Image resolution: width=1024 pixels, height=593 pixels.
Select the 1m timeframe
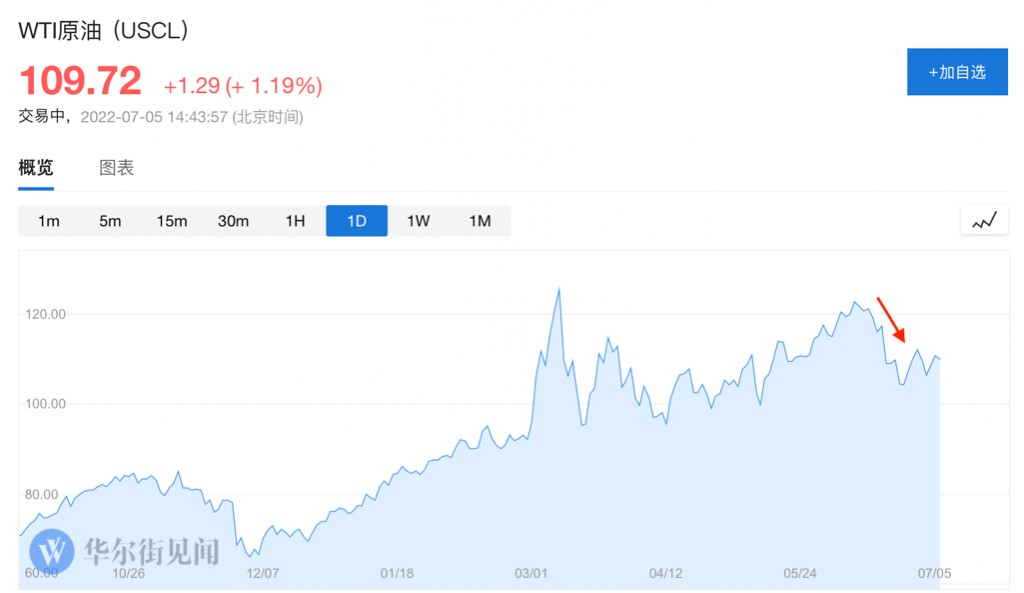(48, 221)
